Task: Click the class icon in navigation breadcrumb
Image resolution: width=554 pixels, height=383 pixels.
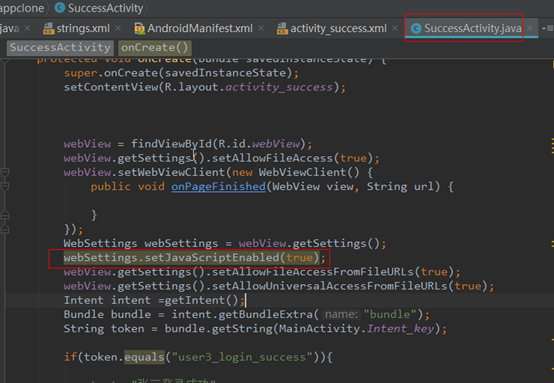Action: (60, 7)
